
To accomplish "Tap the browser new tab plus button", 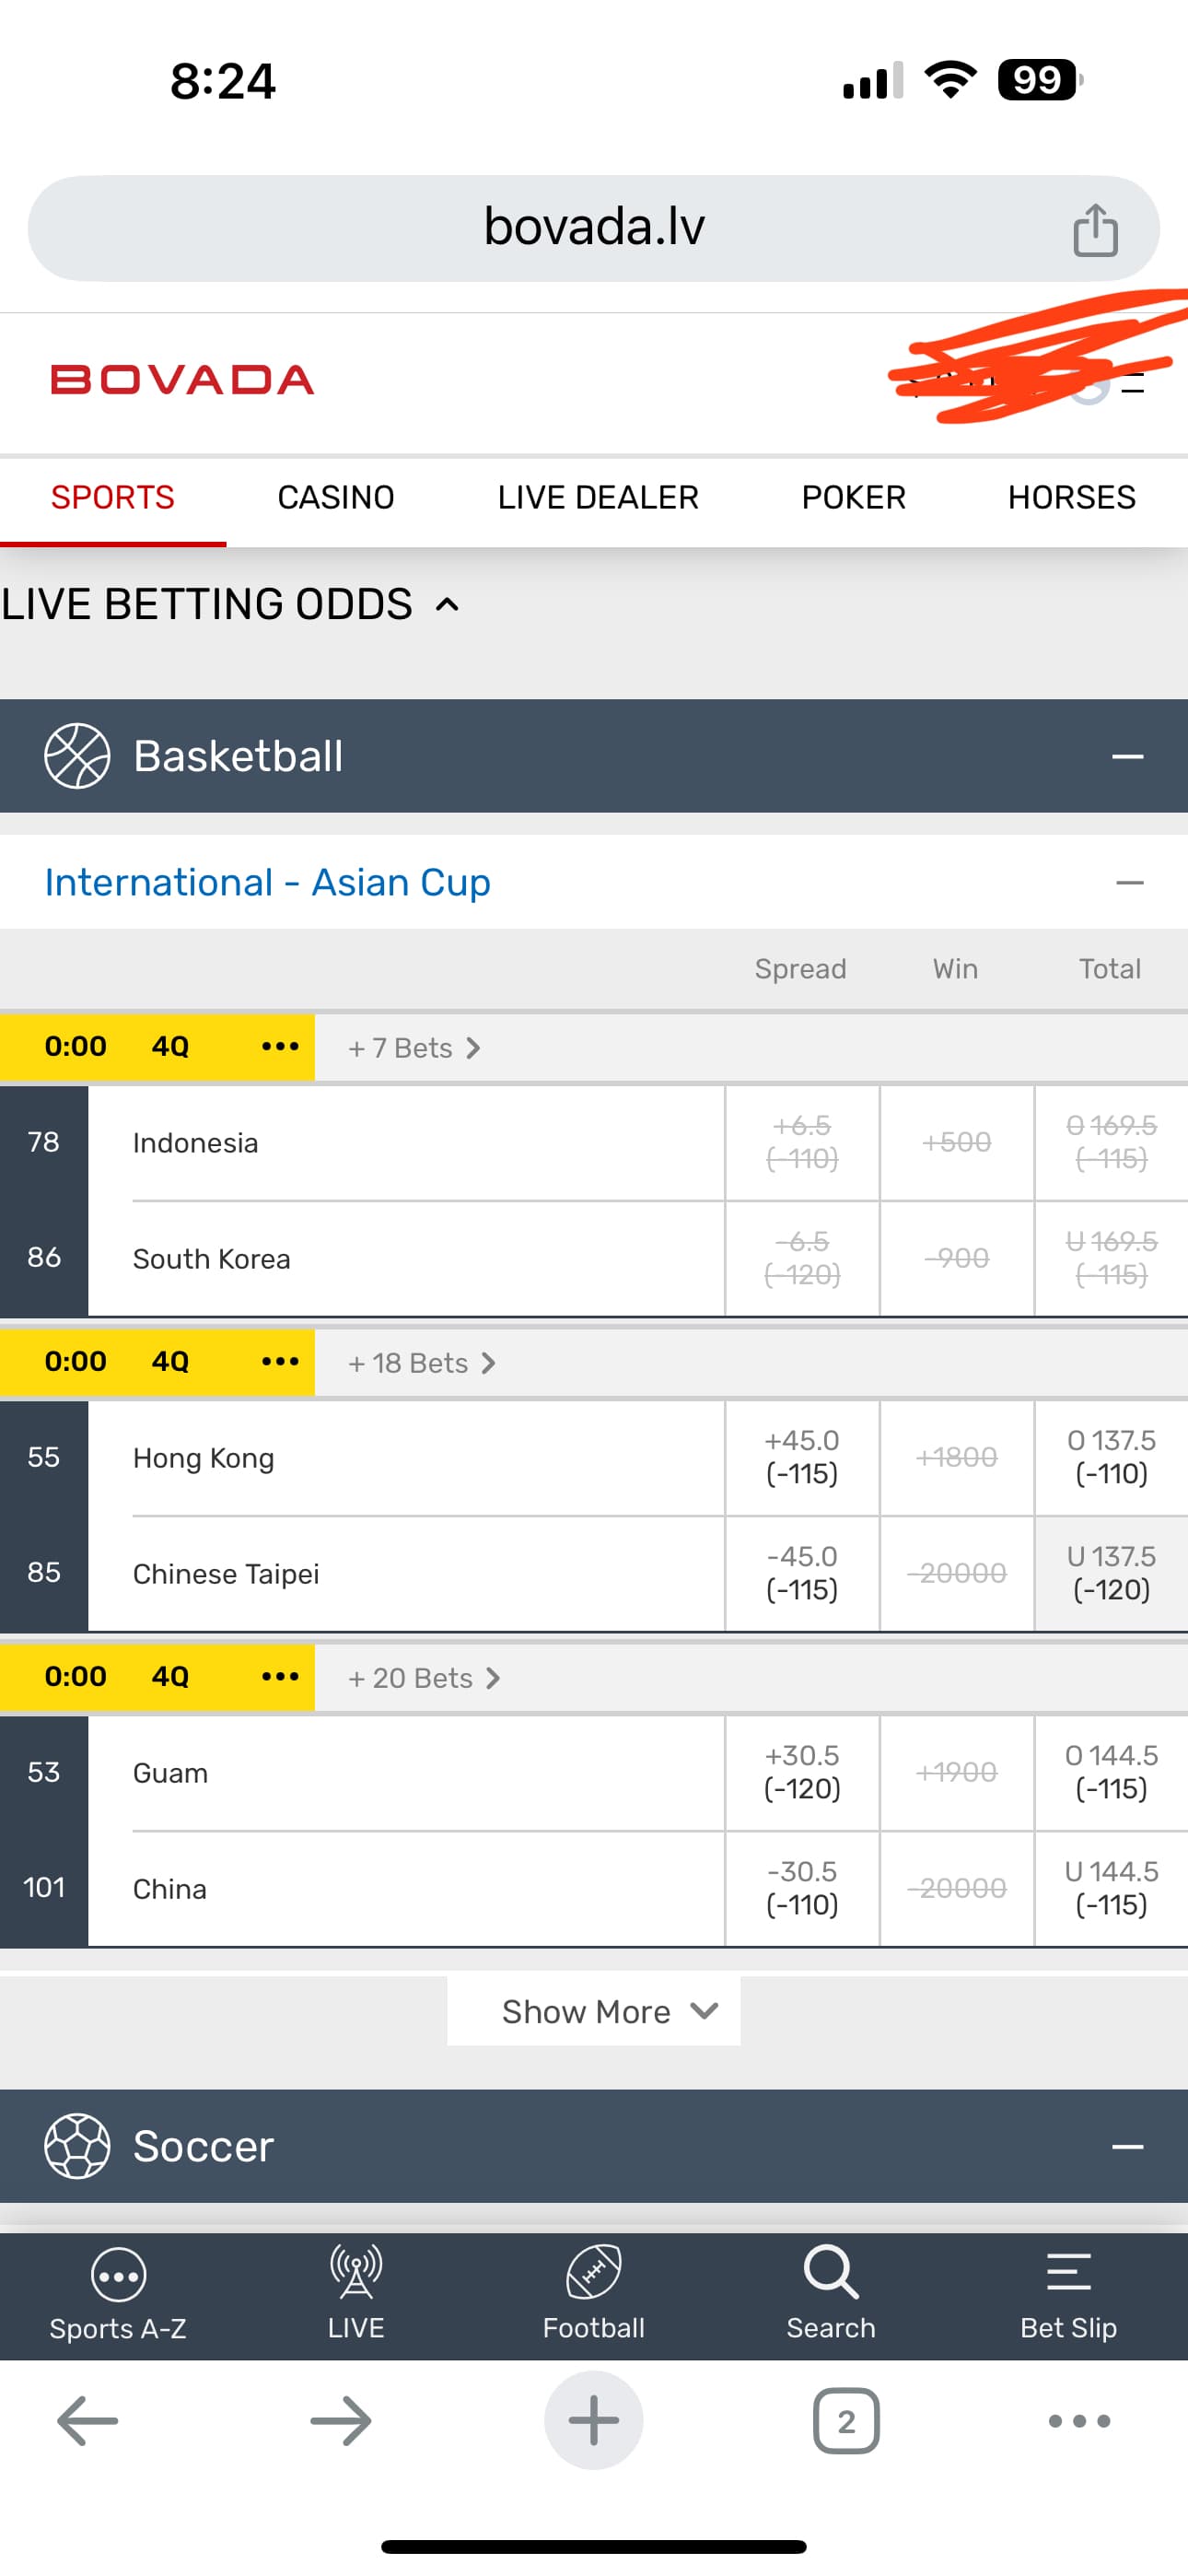I will point(593,2421).
